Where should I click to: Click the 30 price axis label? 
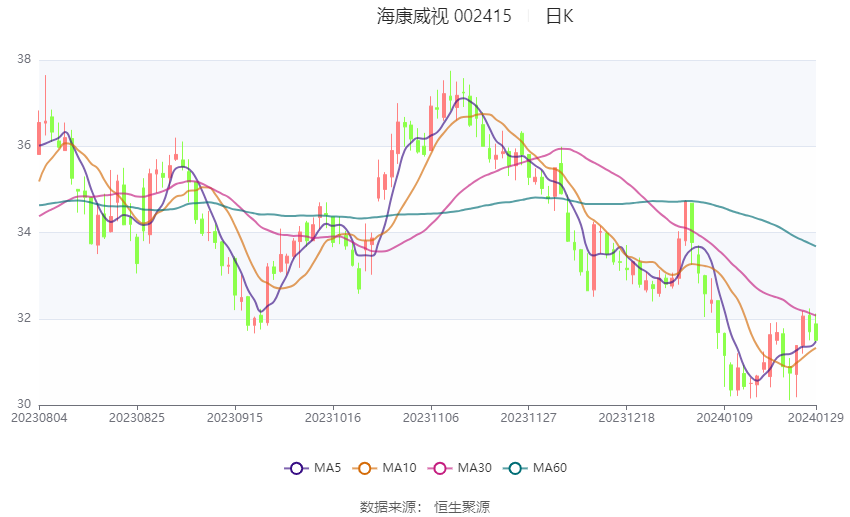[x=24, y=404]
